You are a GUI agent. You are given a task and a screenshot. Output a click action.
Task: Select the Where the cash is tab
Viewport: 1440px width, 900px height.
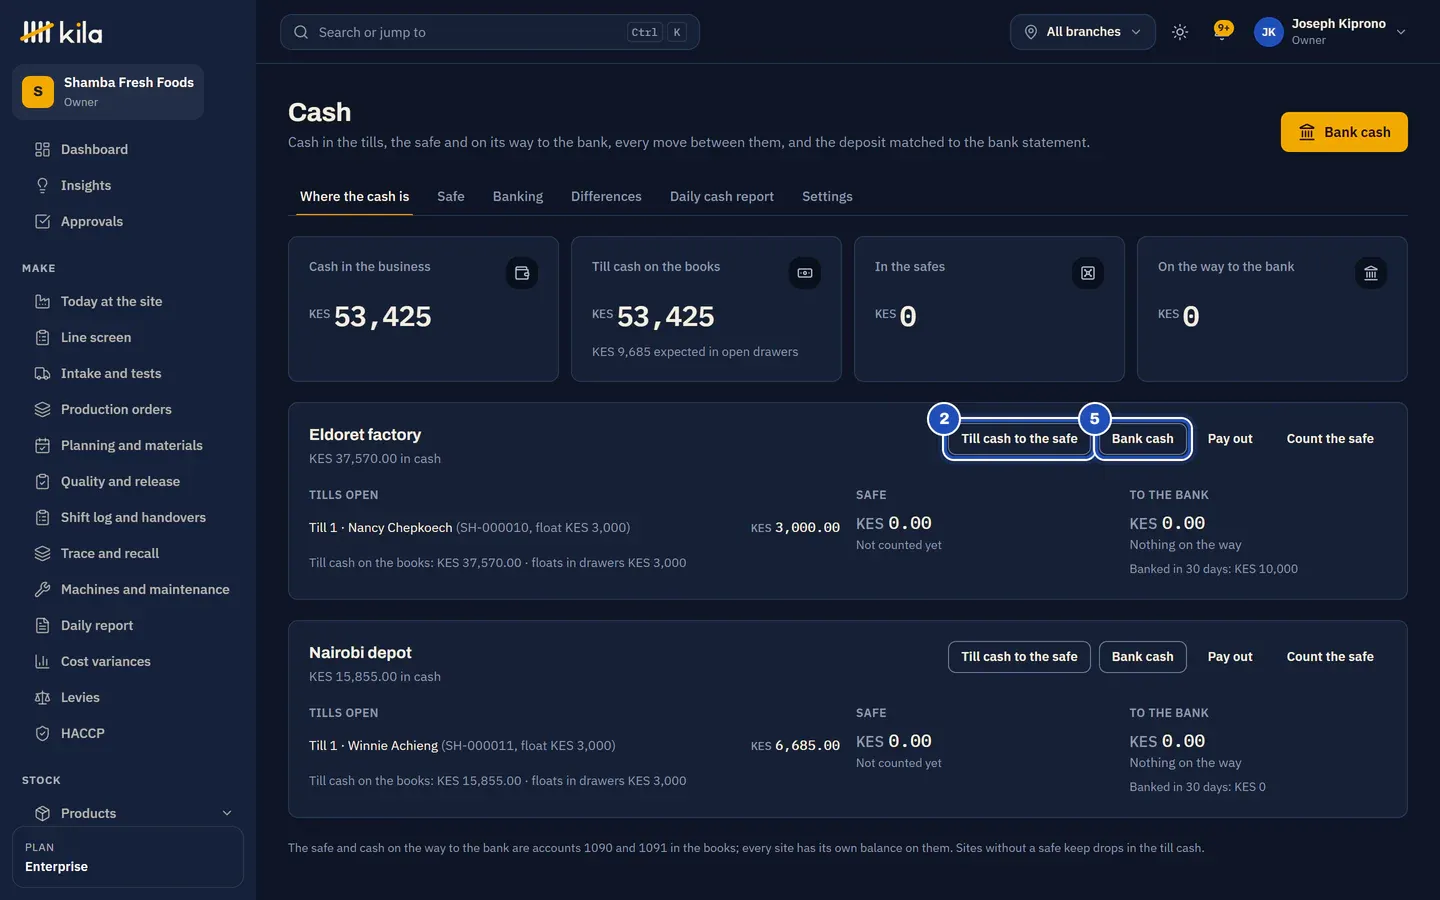[x=354, y=196]
